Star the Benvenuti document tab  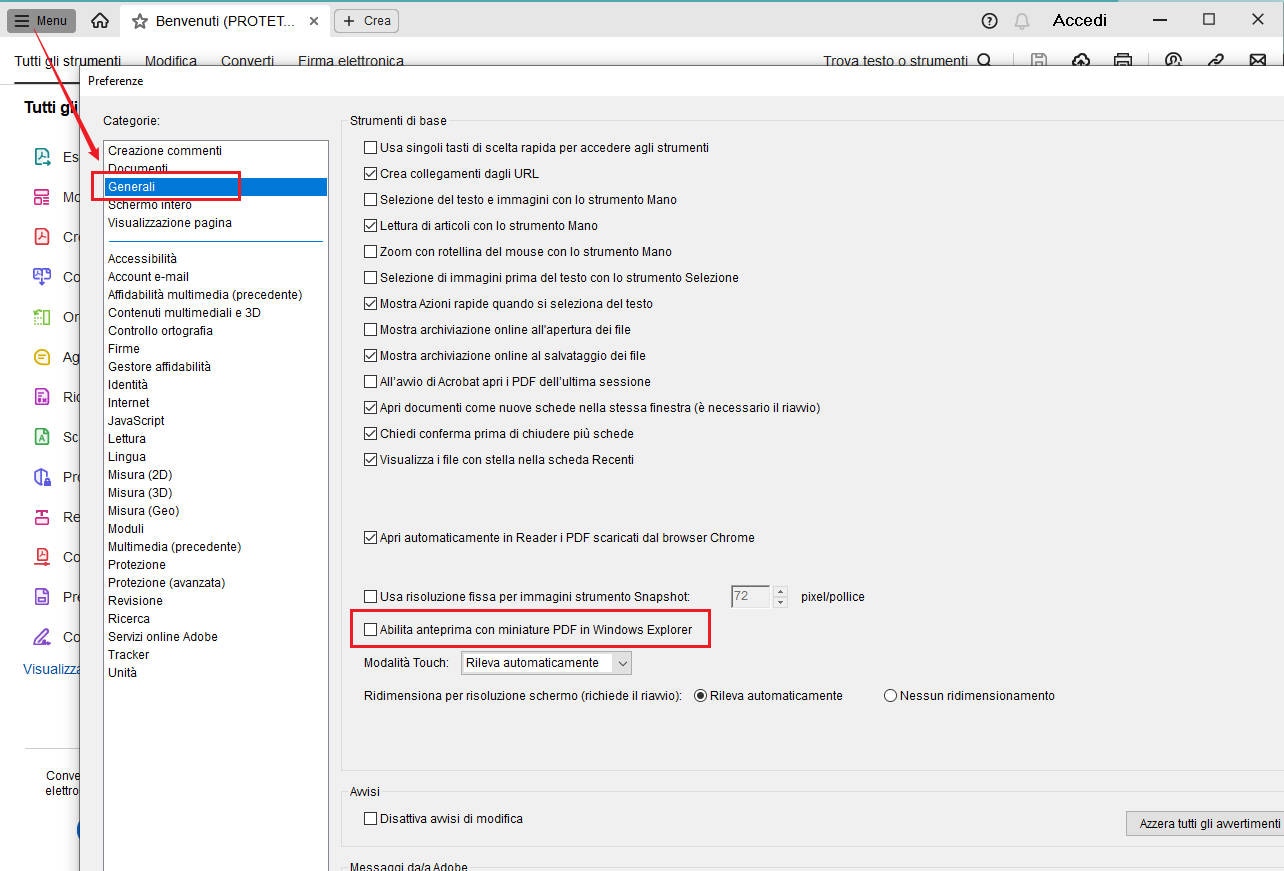(x=139, y=21)
